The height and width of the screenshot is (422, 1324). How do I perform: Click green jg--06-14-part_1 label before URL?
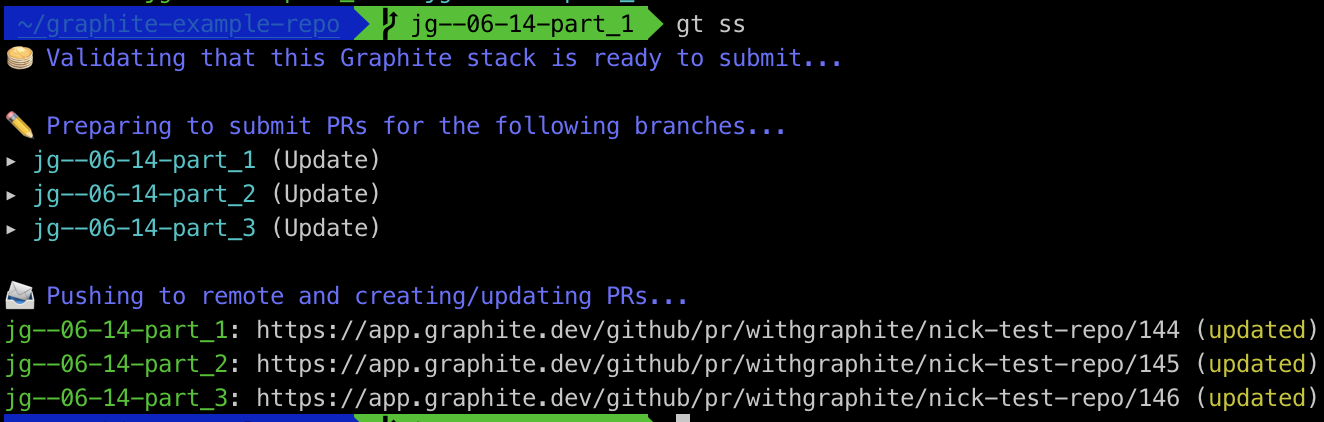click(x=116, y=330)
